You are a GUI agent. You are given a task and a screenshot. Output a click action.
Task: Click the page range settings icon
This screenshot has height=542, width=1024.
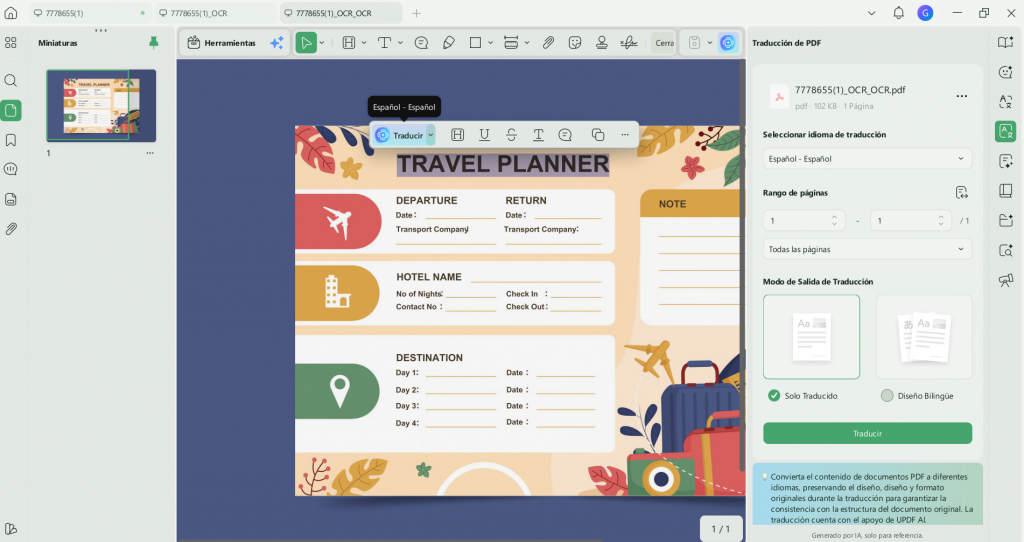[x=961, y=193]
